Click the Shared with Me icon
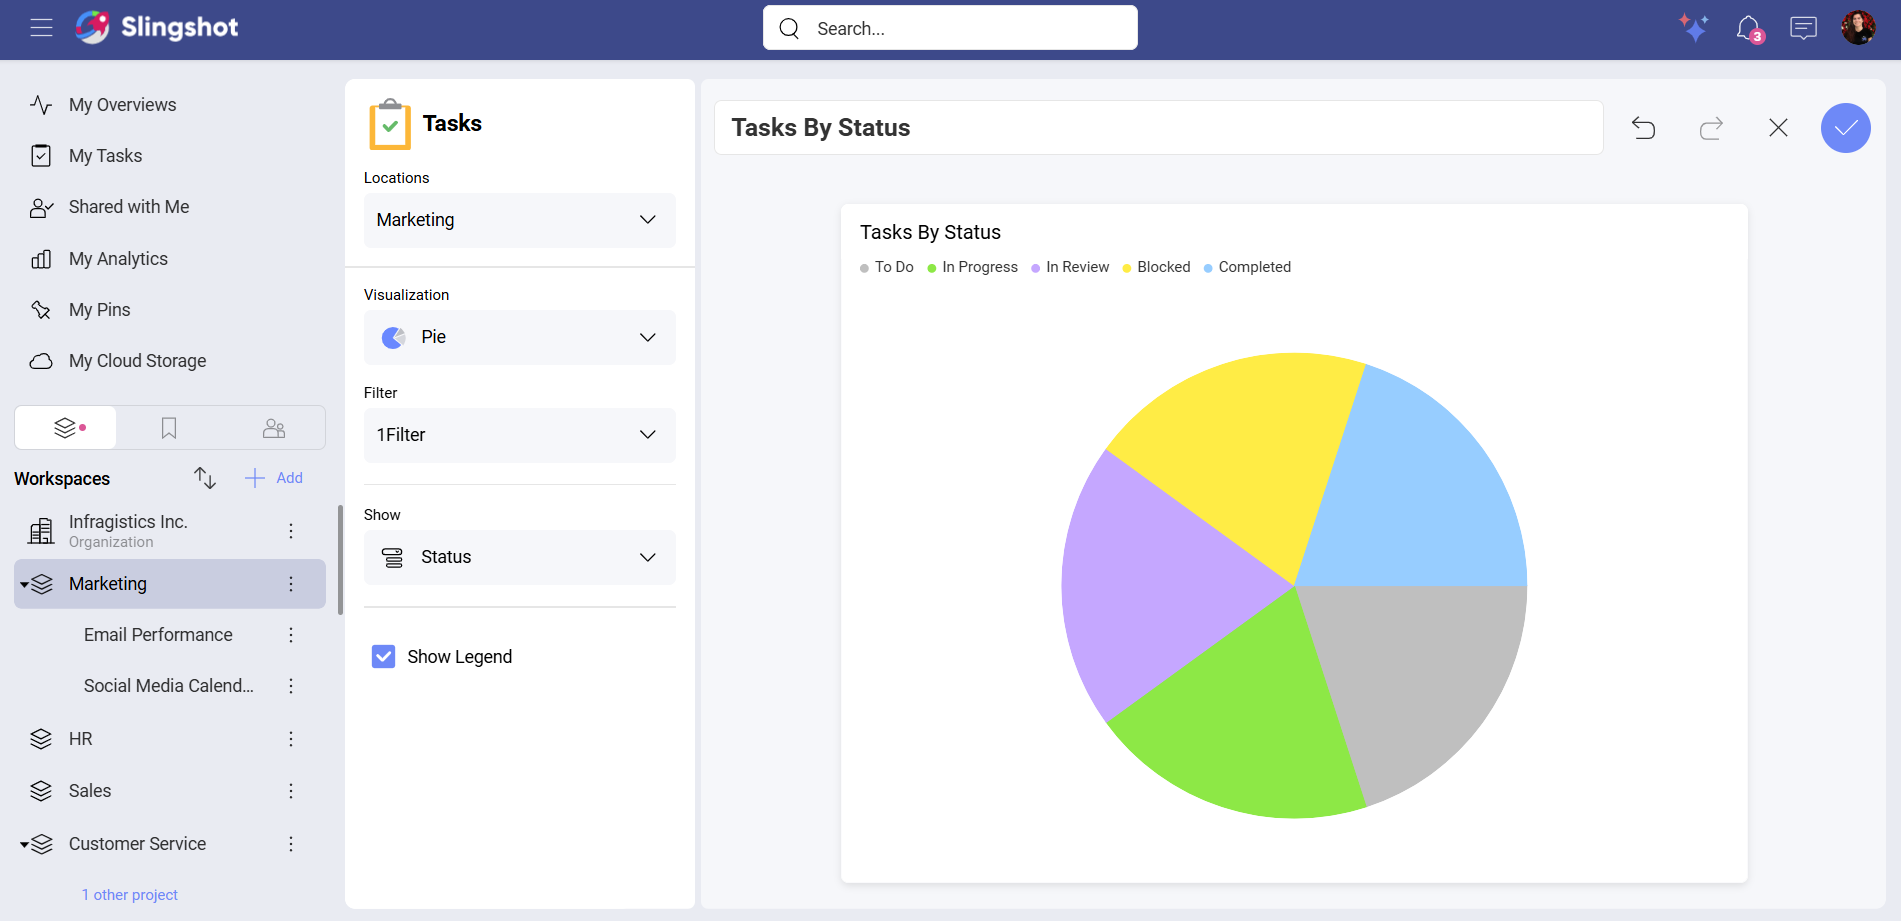 41,207
